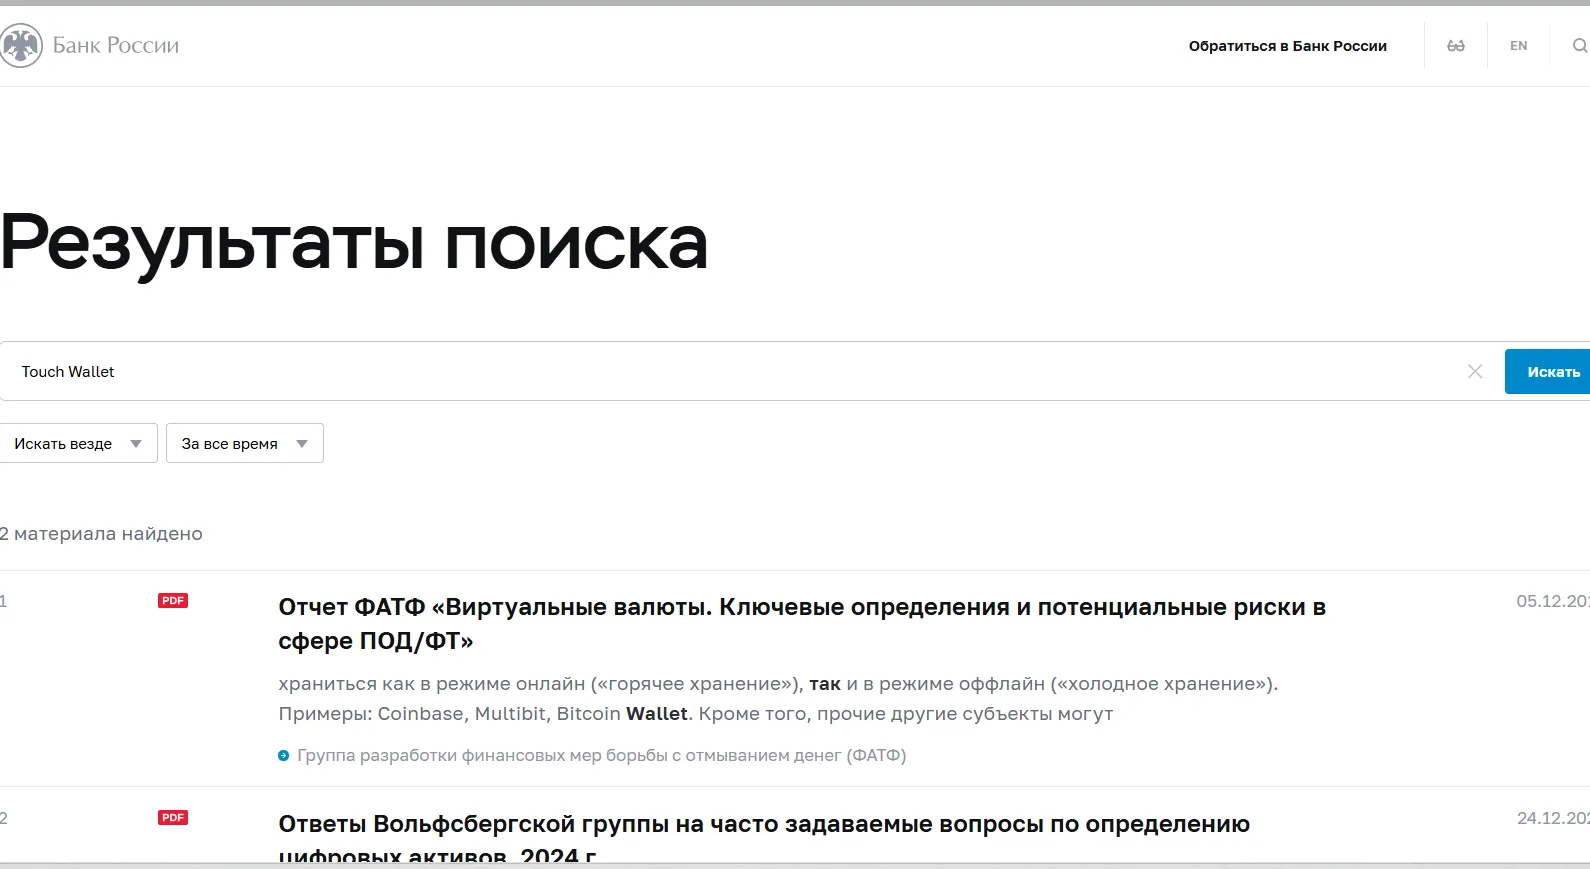The width and height of the screenshot is (1590, 869).
Task: Open site search magnifier icon
Action: tap(1580, 46)
